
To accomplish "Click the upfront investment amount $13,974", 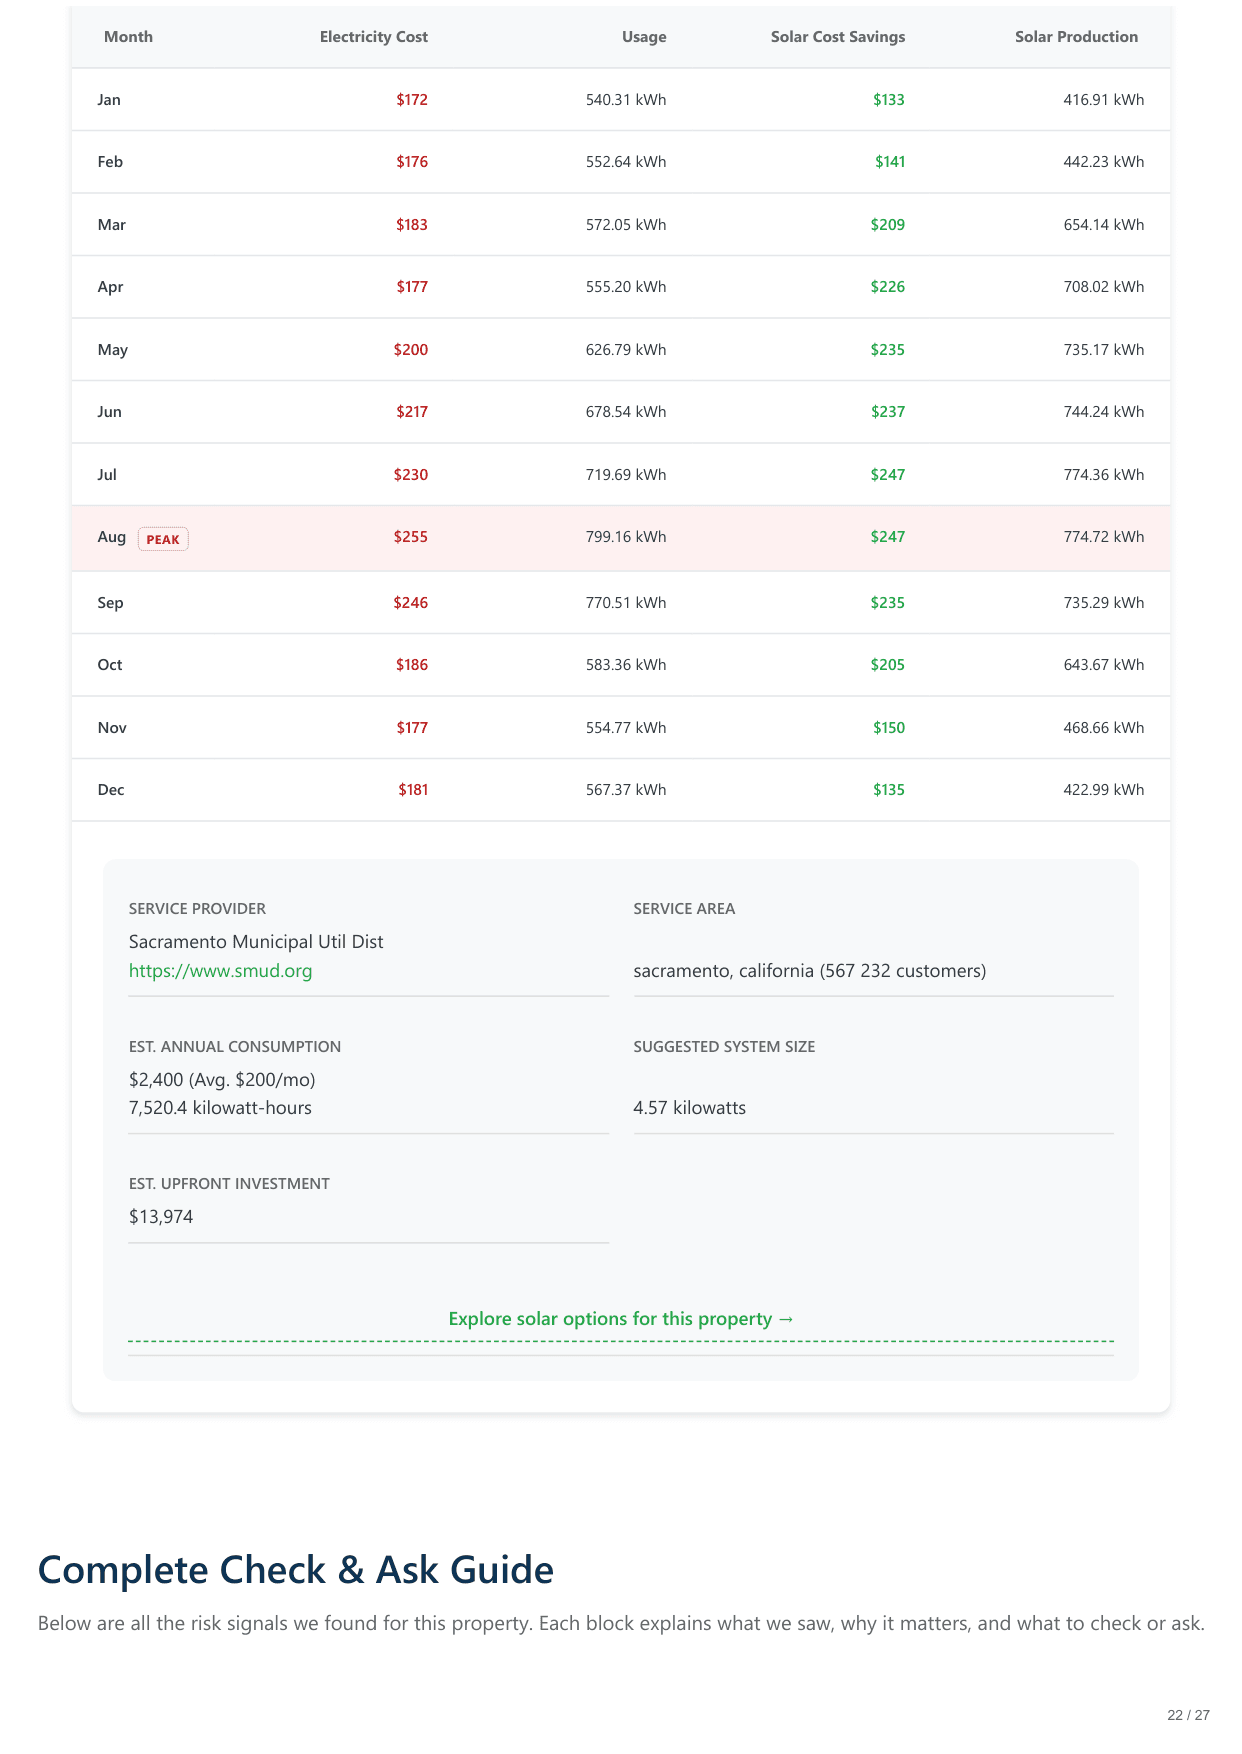I will pyautogui.click(x=161, y=1217).
